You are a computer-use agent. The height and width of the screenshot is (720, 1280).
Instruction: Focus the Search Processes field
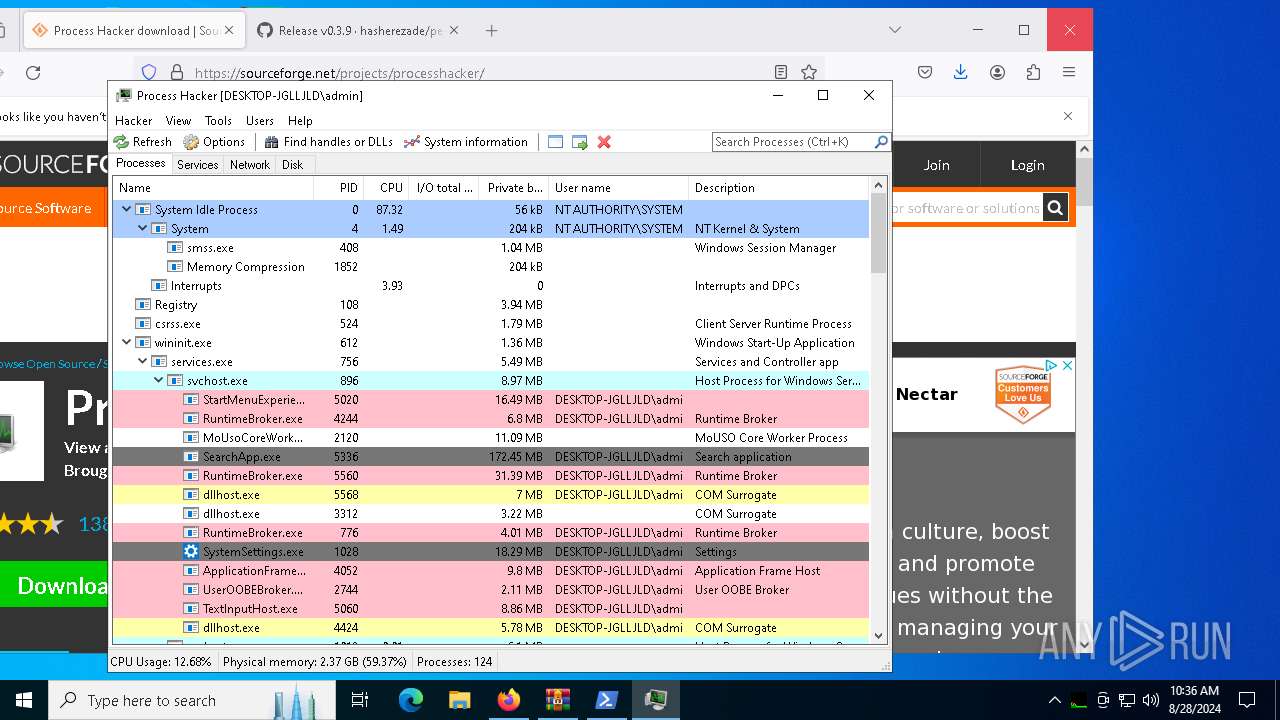792,142
